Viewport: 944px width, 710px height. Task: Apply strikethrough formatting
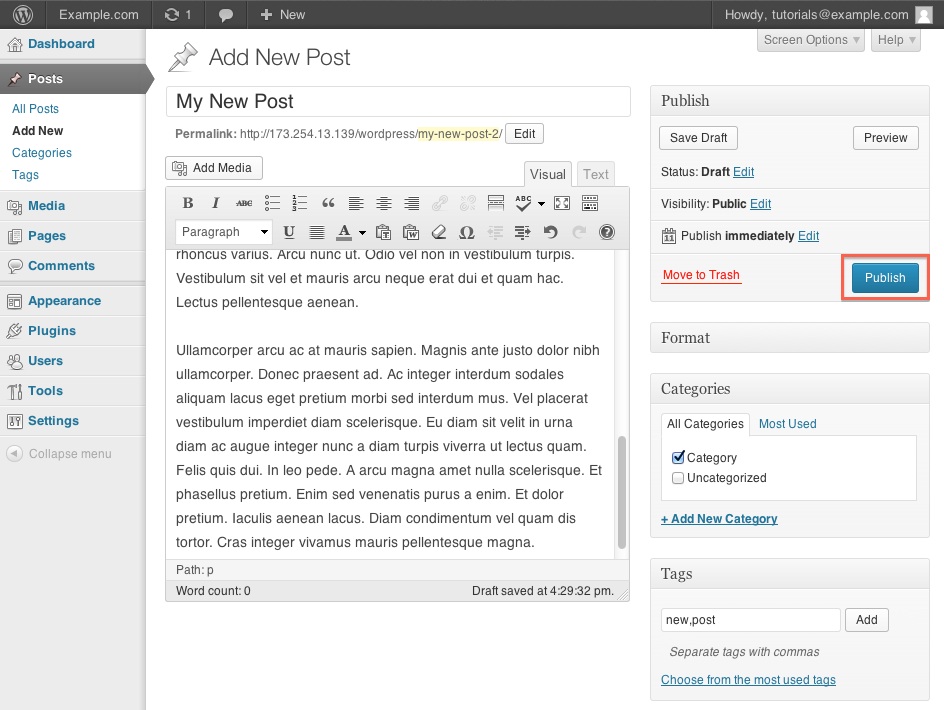pos(243,203)
